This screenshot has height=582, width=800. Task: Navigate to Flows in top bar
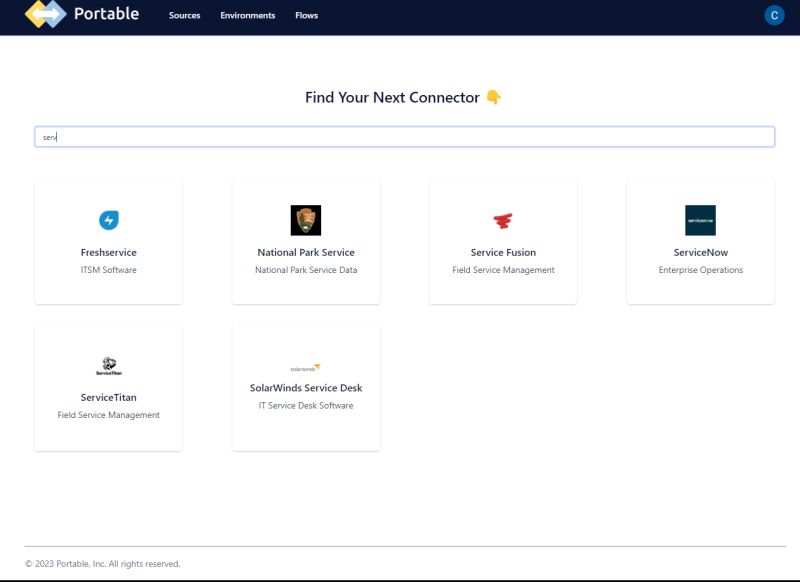[306, 16]
